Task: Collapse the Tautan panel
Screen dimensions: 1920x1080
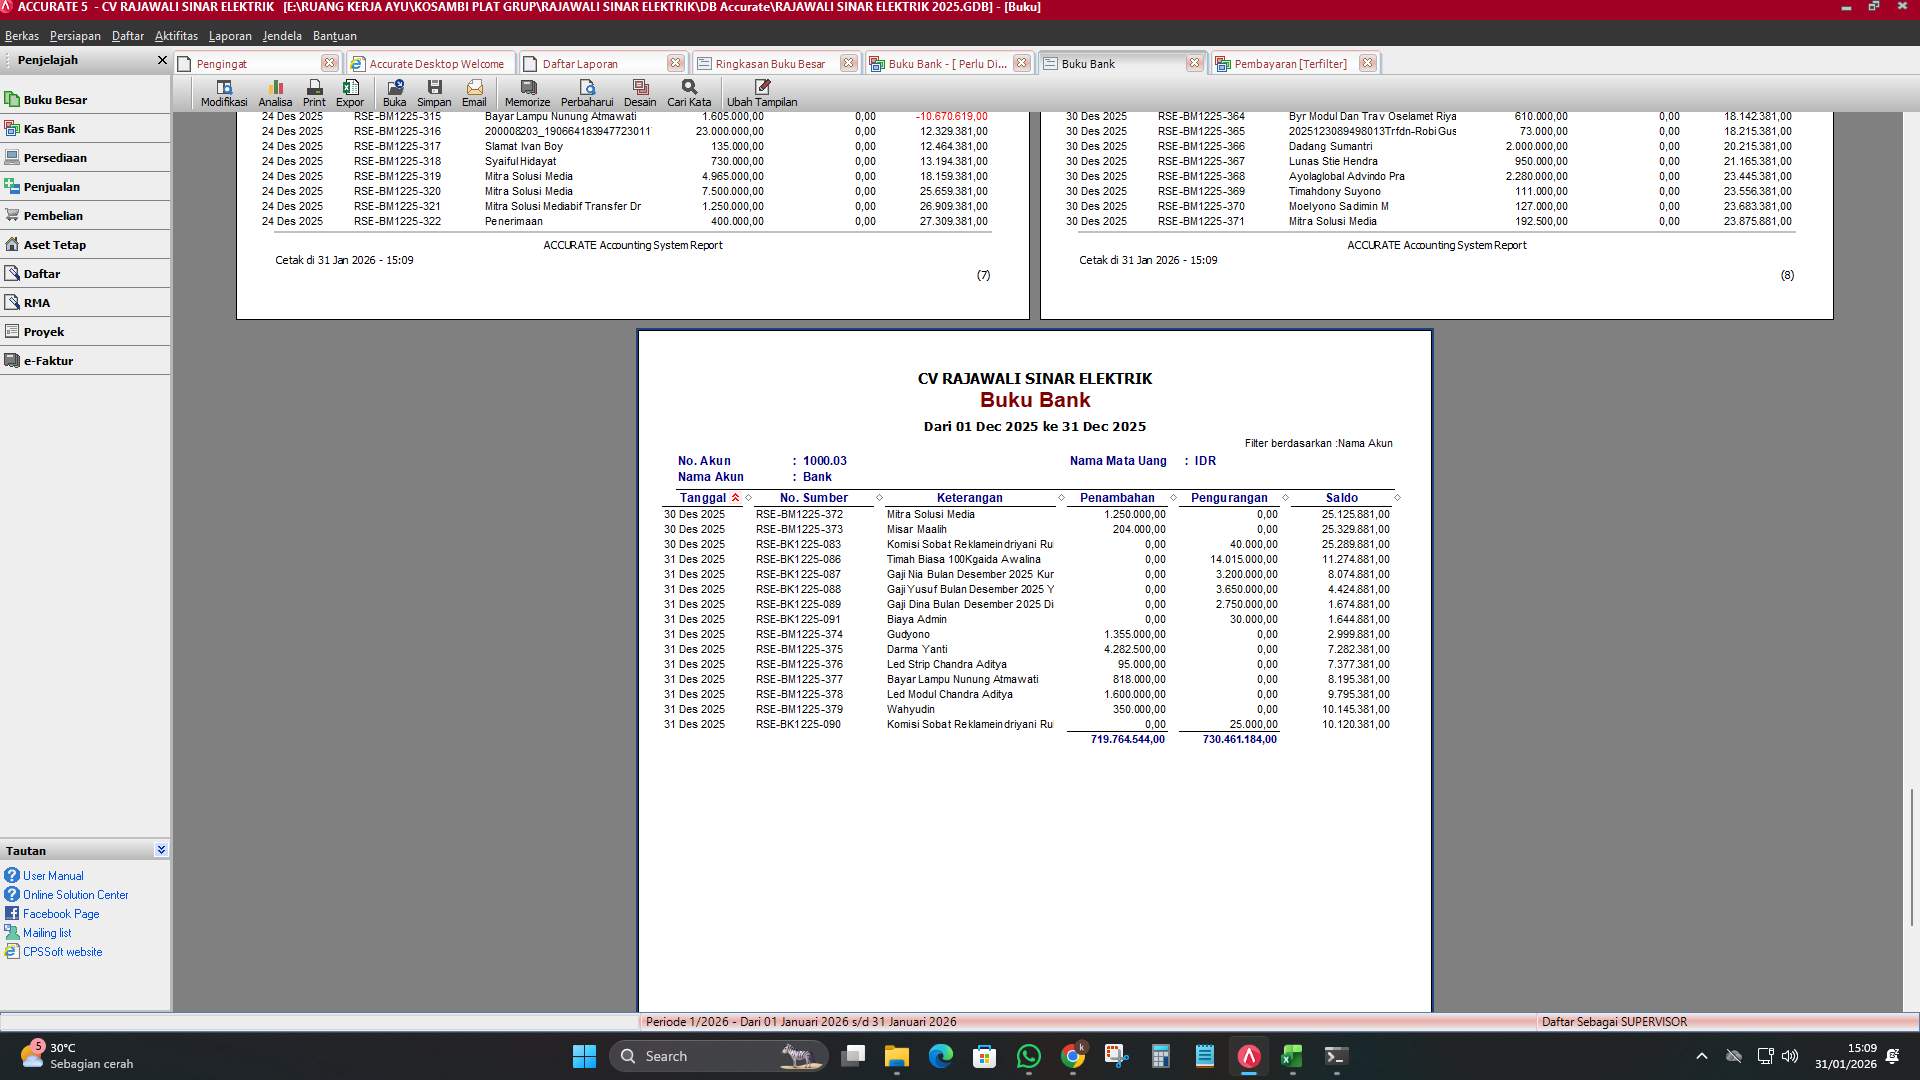Action: point(161,849)
